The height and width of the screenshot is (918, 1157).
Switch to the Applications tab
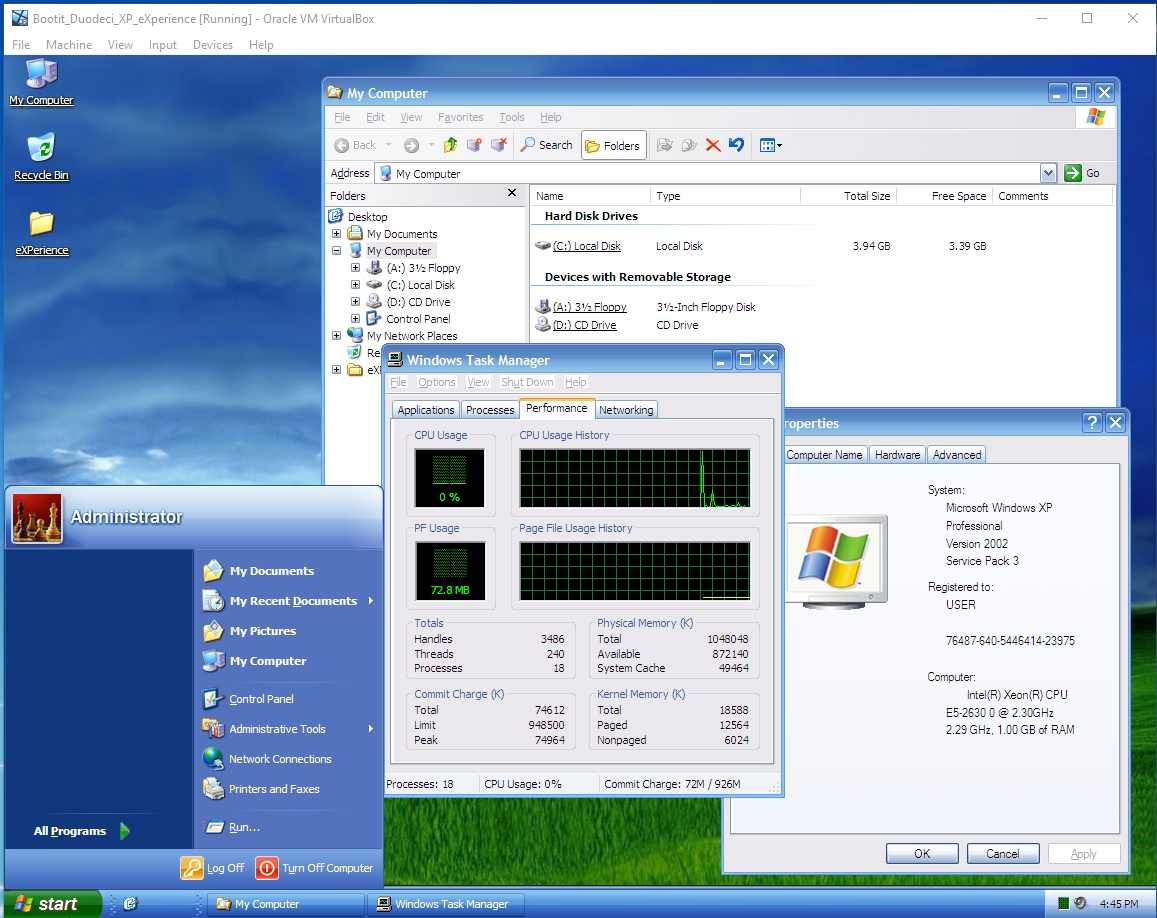tap(426, 410)
